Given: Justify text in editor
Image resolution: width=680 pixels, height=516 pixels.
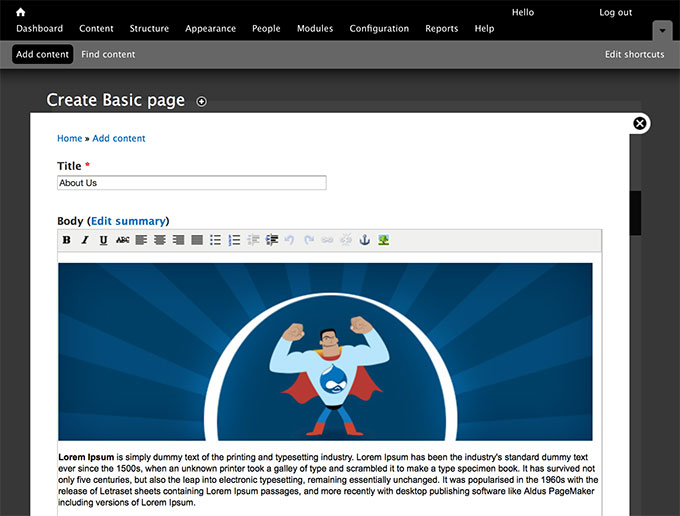Looking at the screenshot, I should point(197,240).
